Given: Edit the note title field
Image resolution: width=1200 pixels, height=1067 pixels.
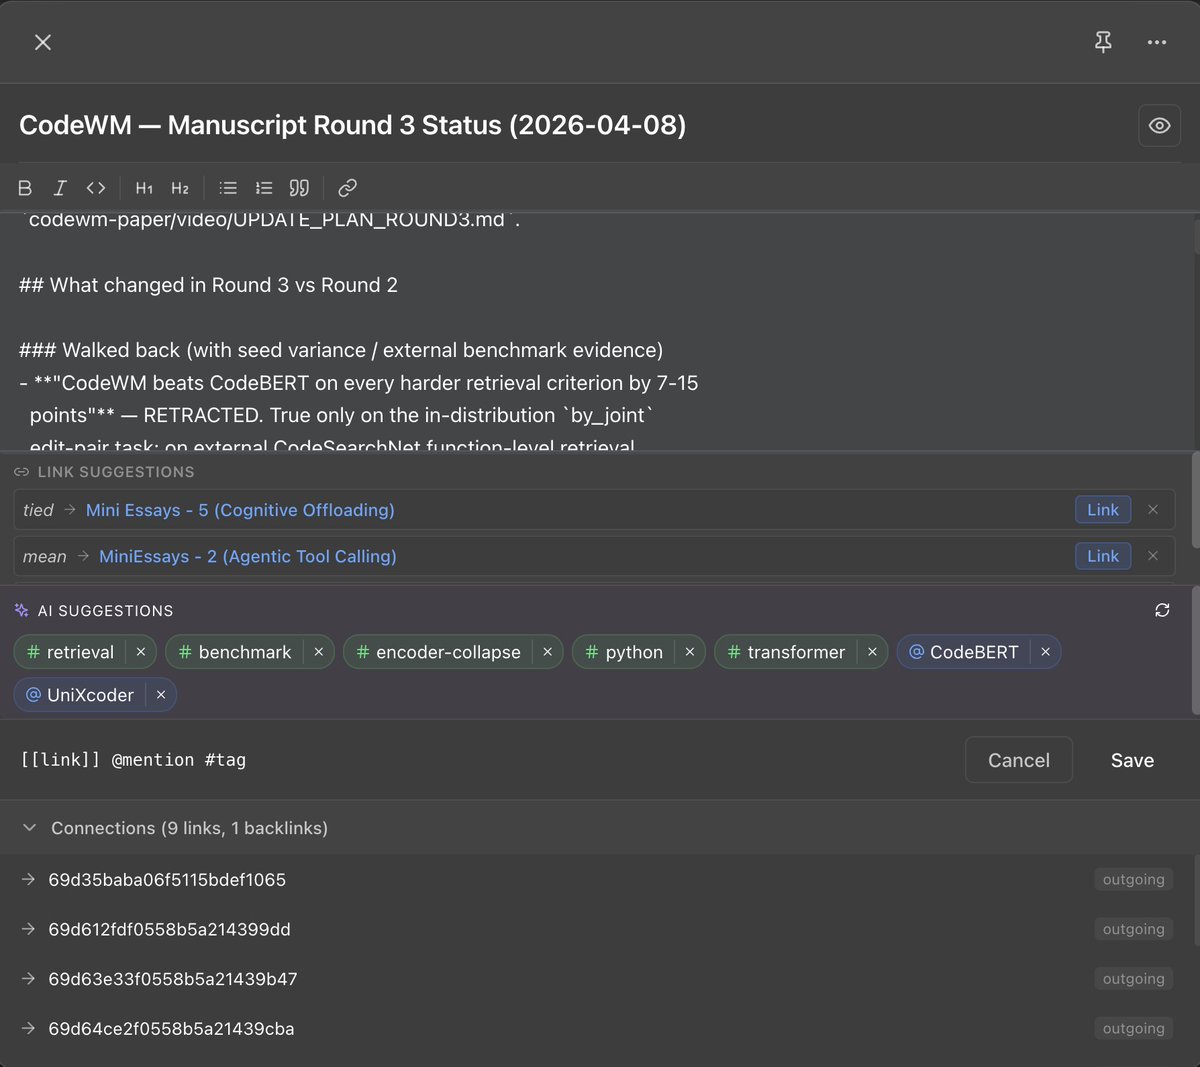Looking at the screenshot, I should (570, 126).
